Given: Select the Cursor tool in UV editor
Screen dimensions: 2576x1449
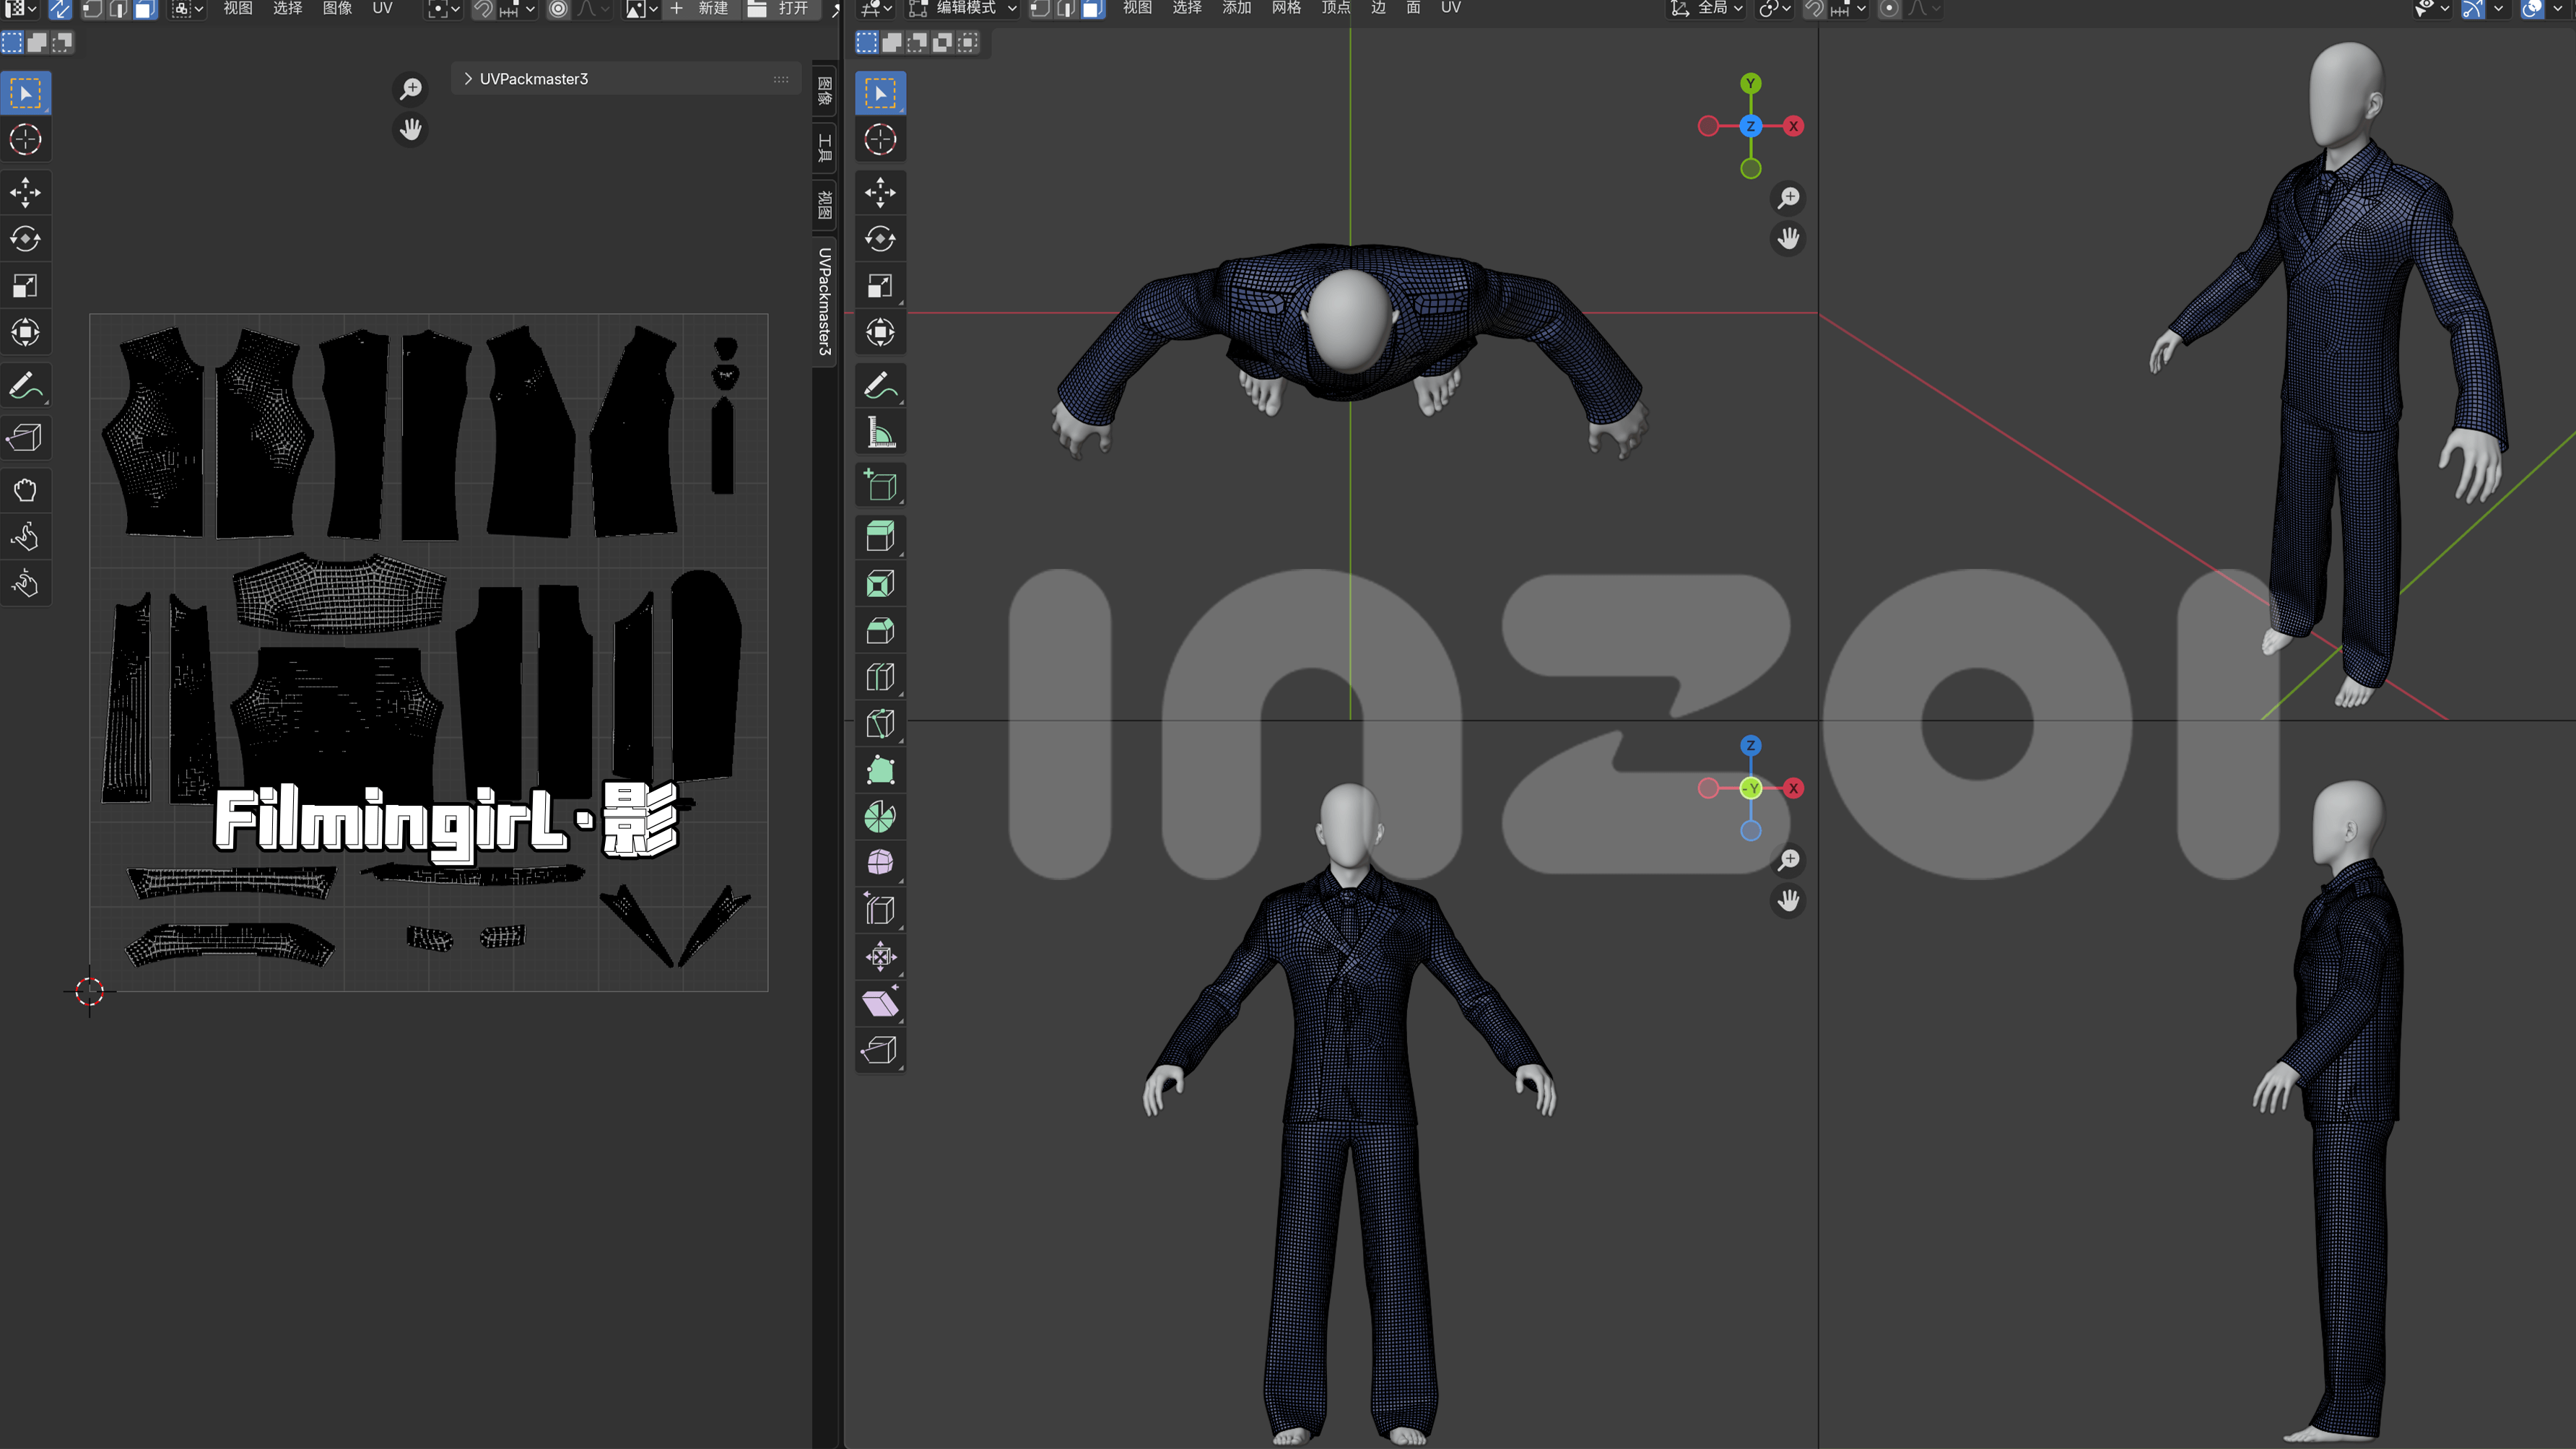Looking at the screenshot, I should pos(25,140).
